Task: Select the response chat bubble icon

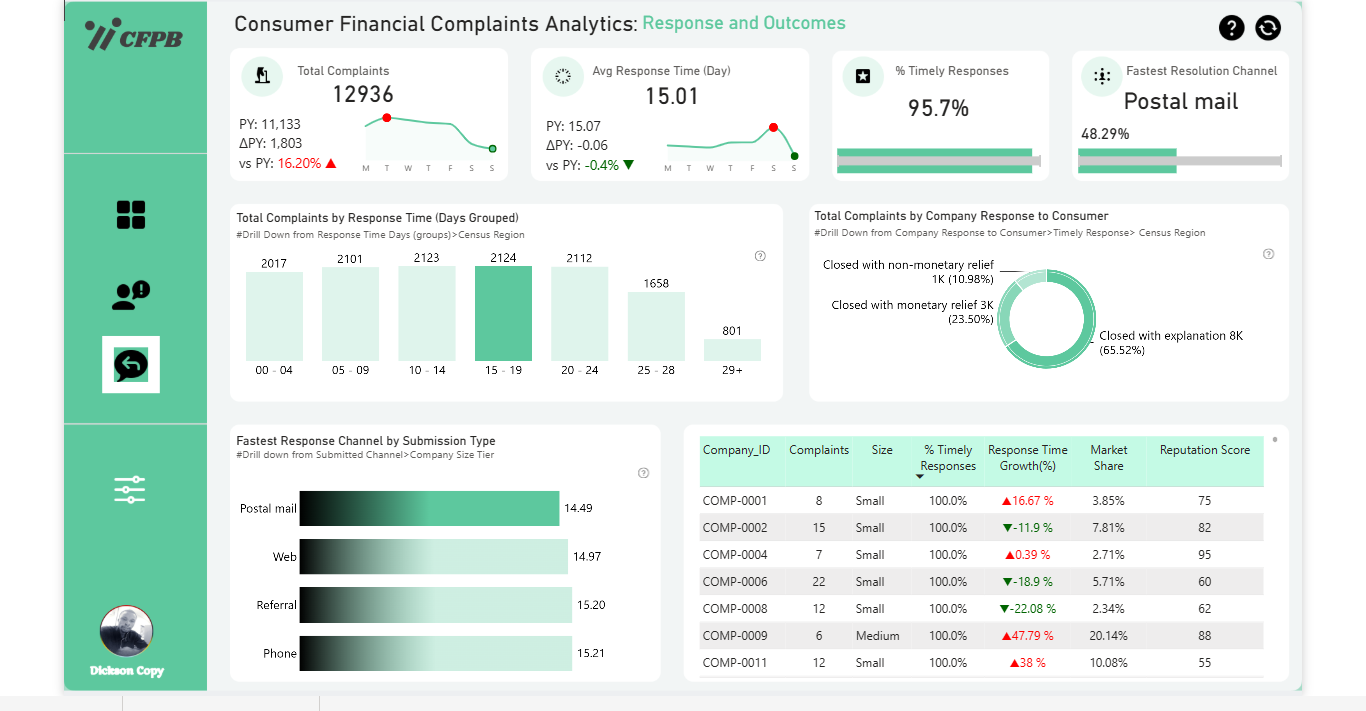Action: coord(131,365)
